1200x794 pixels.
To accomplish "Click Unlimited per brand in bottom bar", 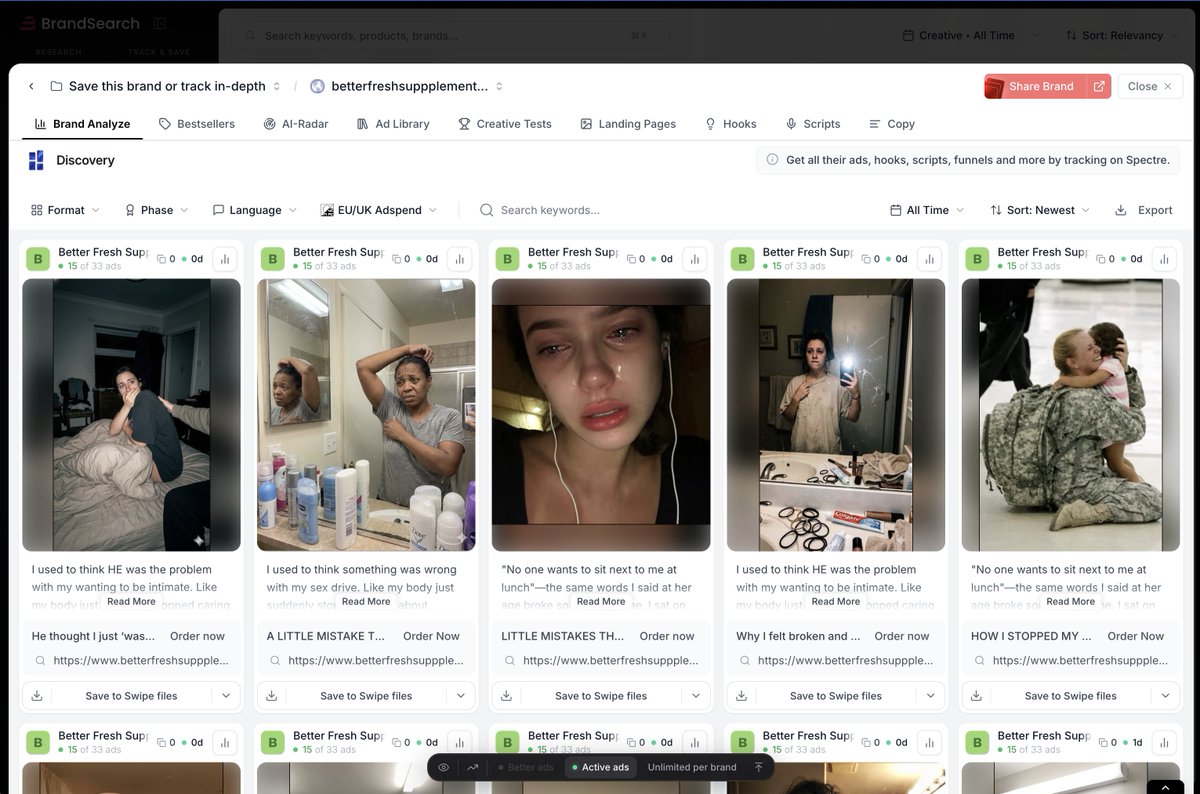I will coord(692,767).
